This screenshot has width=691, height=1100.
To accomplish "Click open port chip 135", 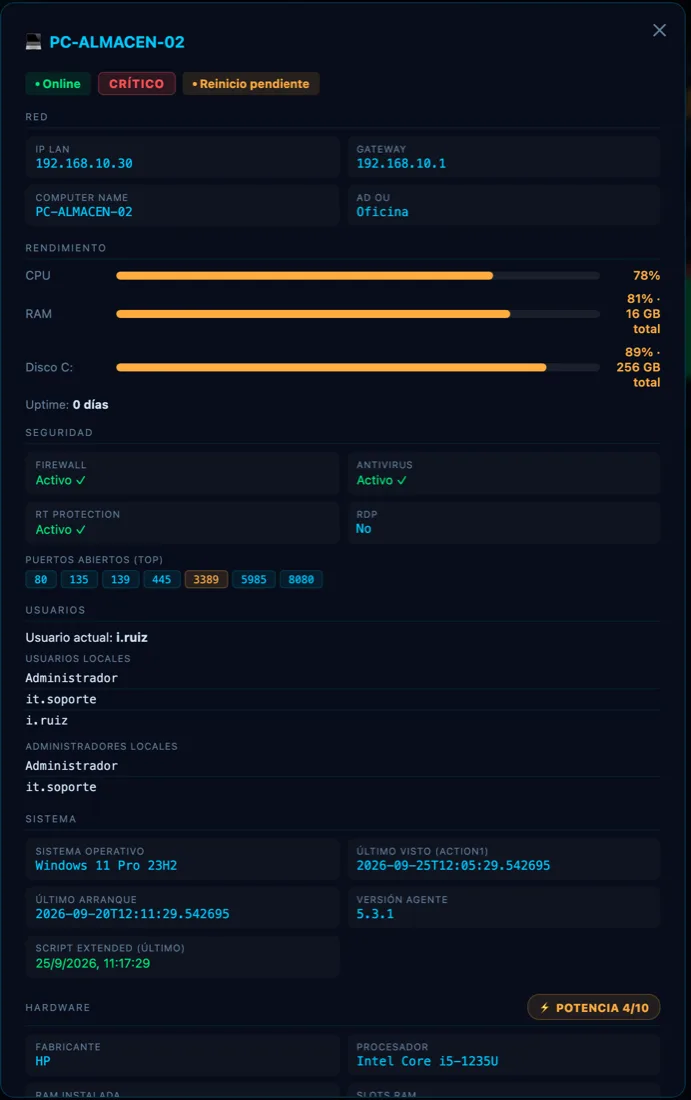I will [79, 579].
